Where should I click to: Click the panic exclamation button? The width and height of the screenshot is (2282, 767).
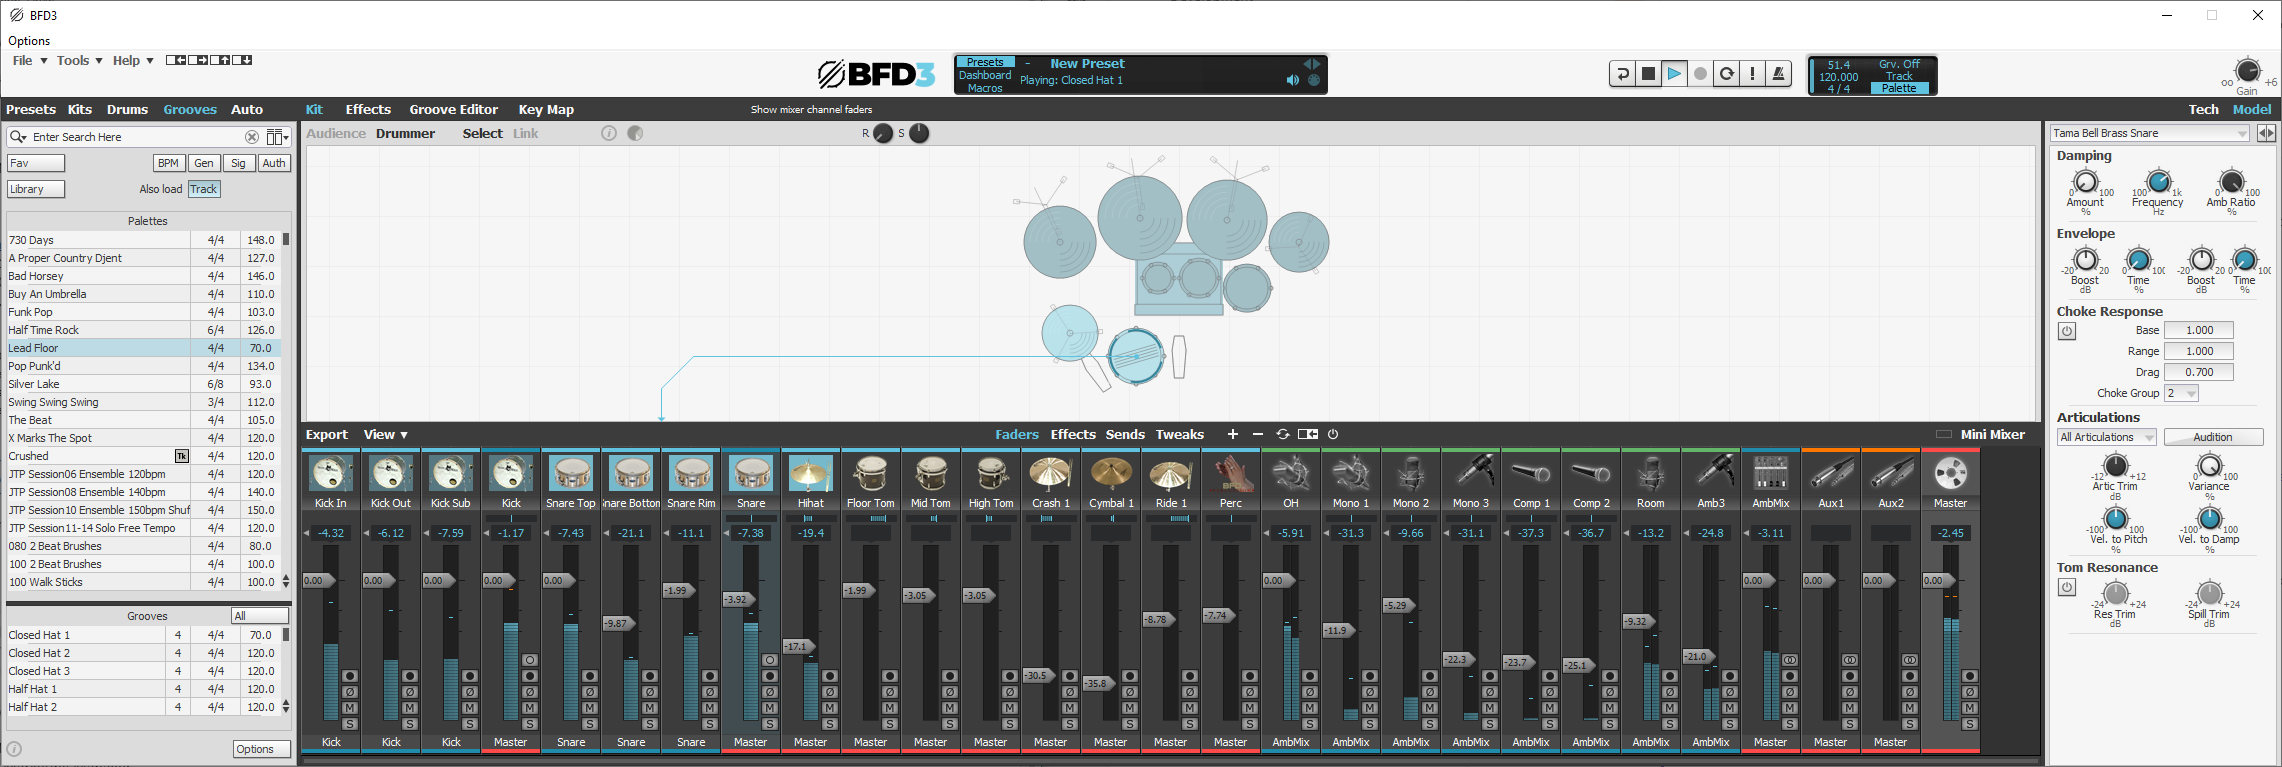click(x=1752, y=74)
